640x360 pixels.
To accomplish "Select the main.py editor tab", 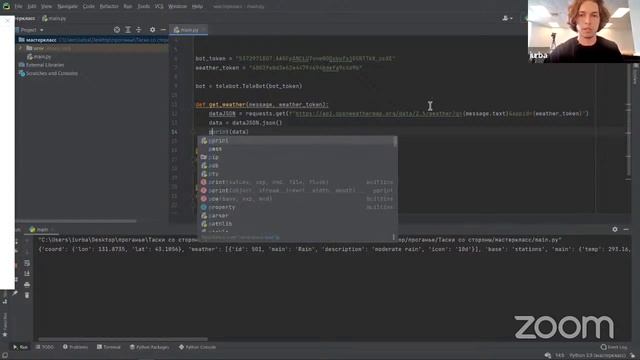I will pyautogui.click(x=189, y=30).
